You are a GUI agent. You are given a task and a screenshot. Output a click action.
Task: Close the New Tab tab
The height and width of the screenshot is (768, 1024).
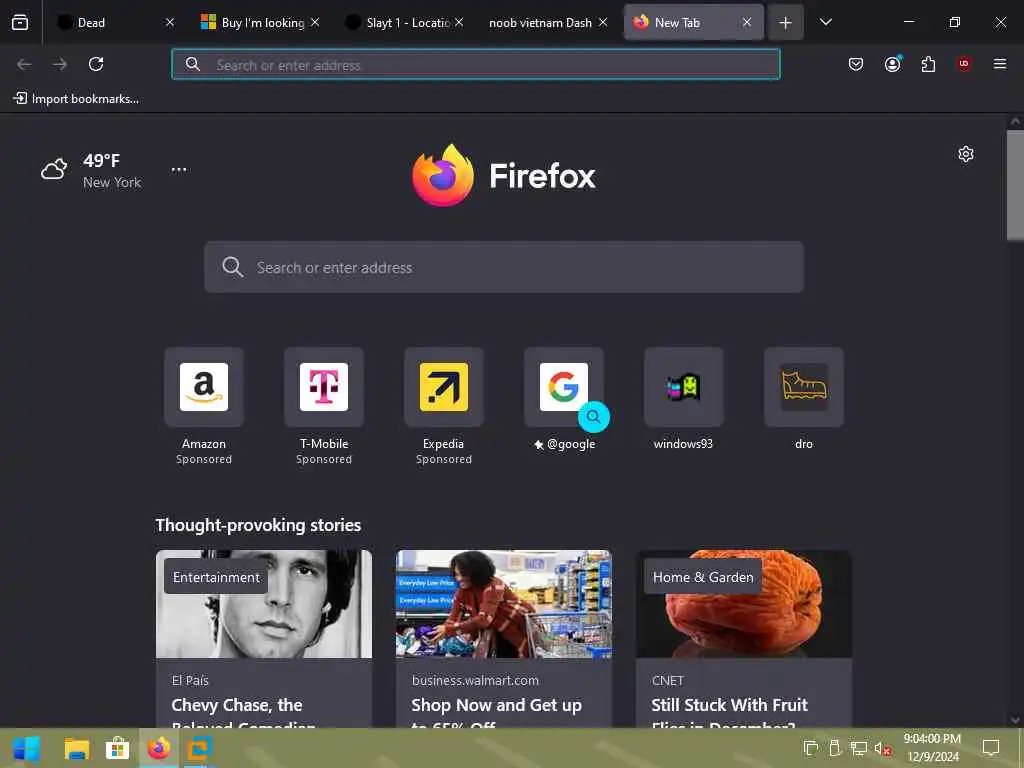click(x=746, y=22)
